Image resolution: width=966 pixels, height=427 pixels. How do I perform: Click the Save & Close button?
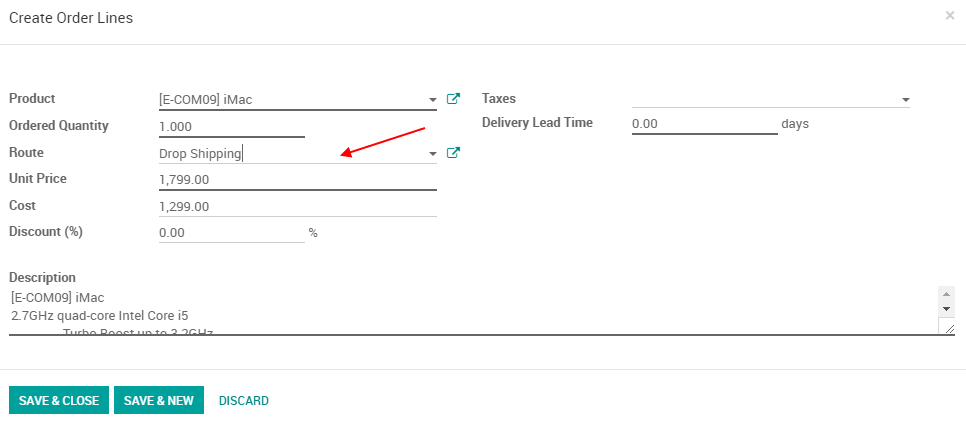(x=59, y=401)
